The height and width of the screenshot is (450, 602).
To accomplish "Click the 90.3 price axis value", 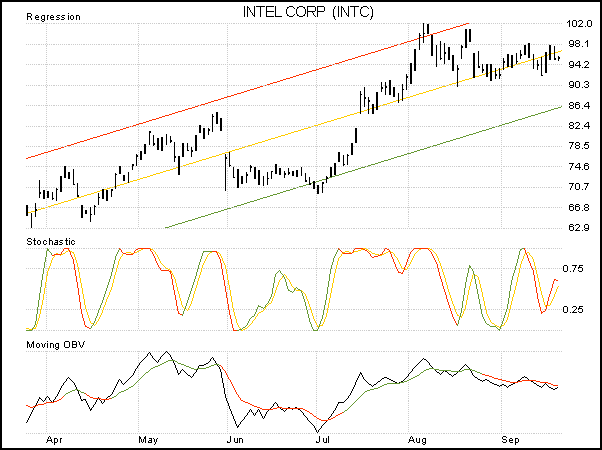I will point(578,85).
